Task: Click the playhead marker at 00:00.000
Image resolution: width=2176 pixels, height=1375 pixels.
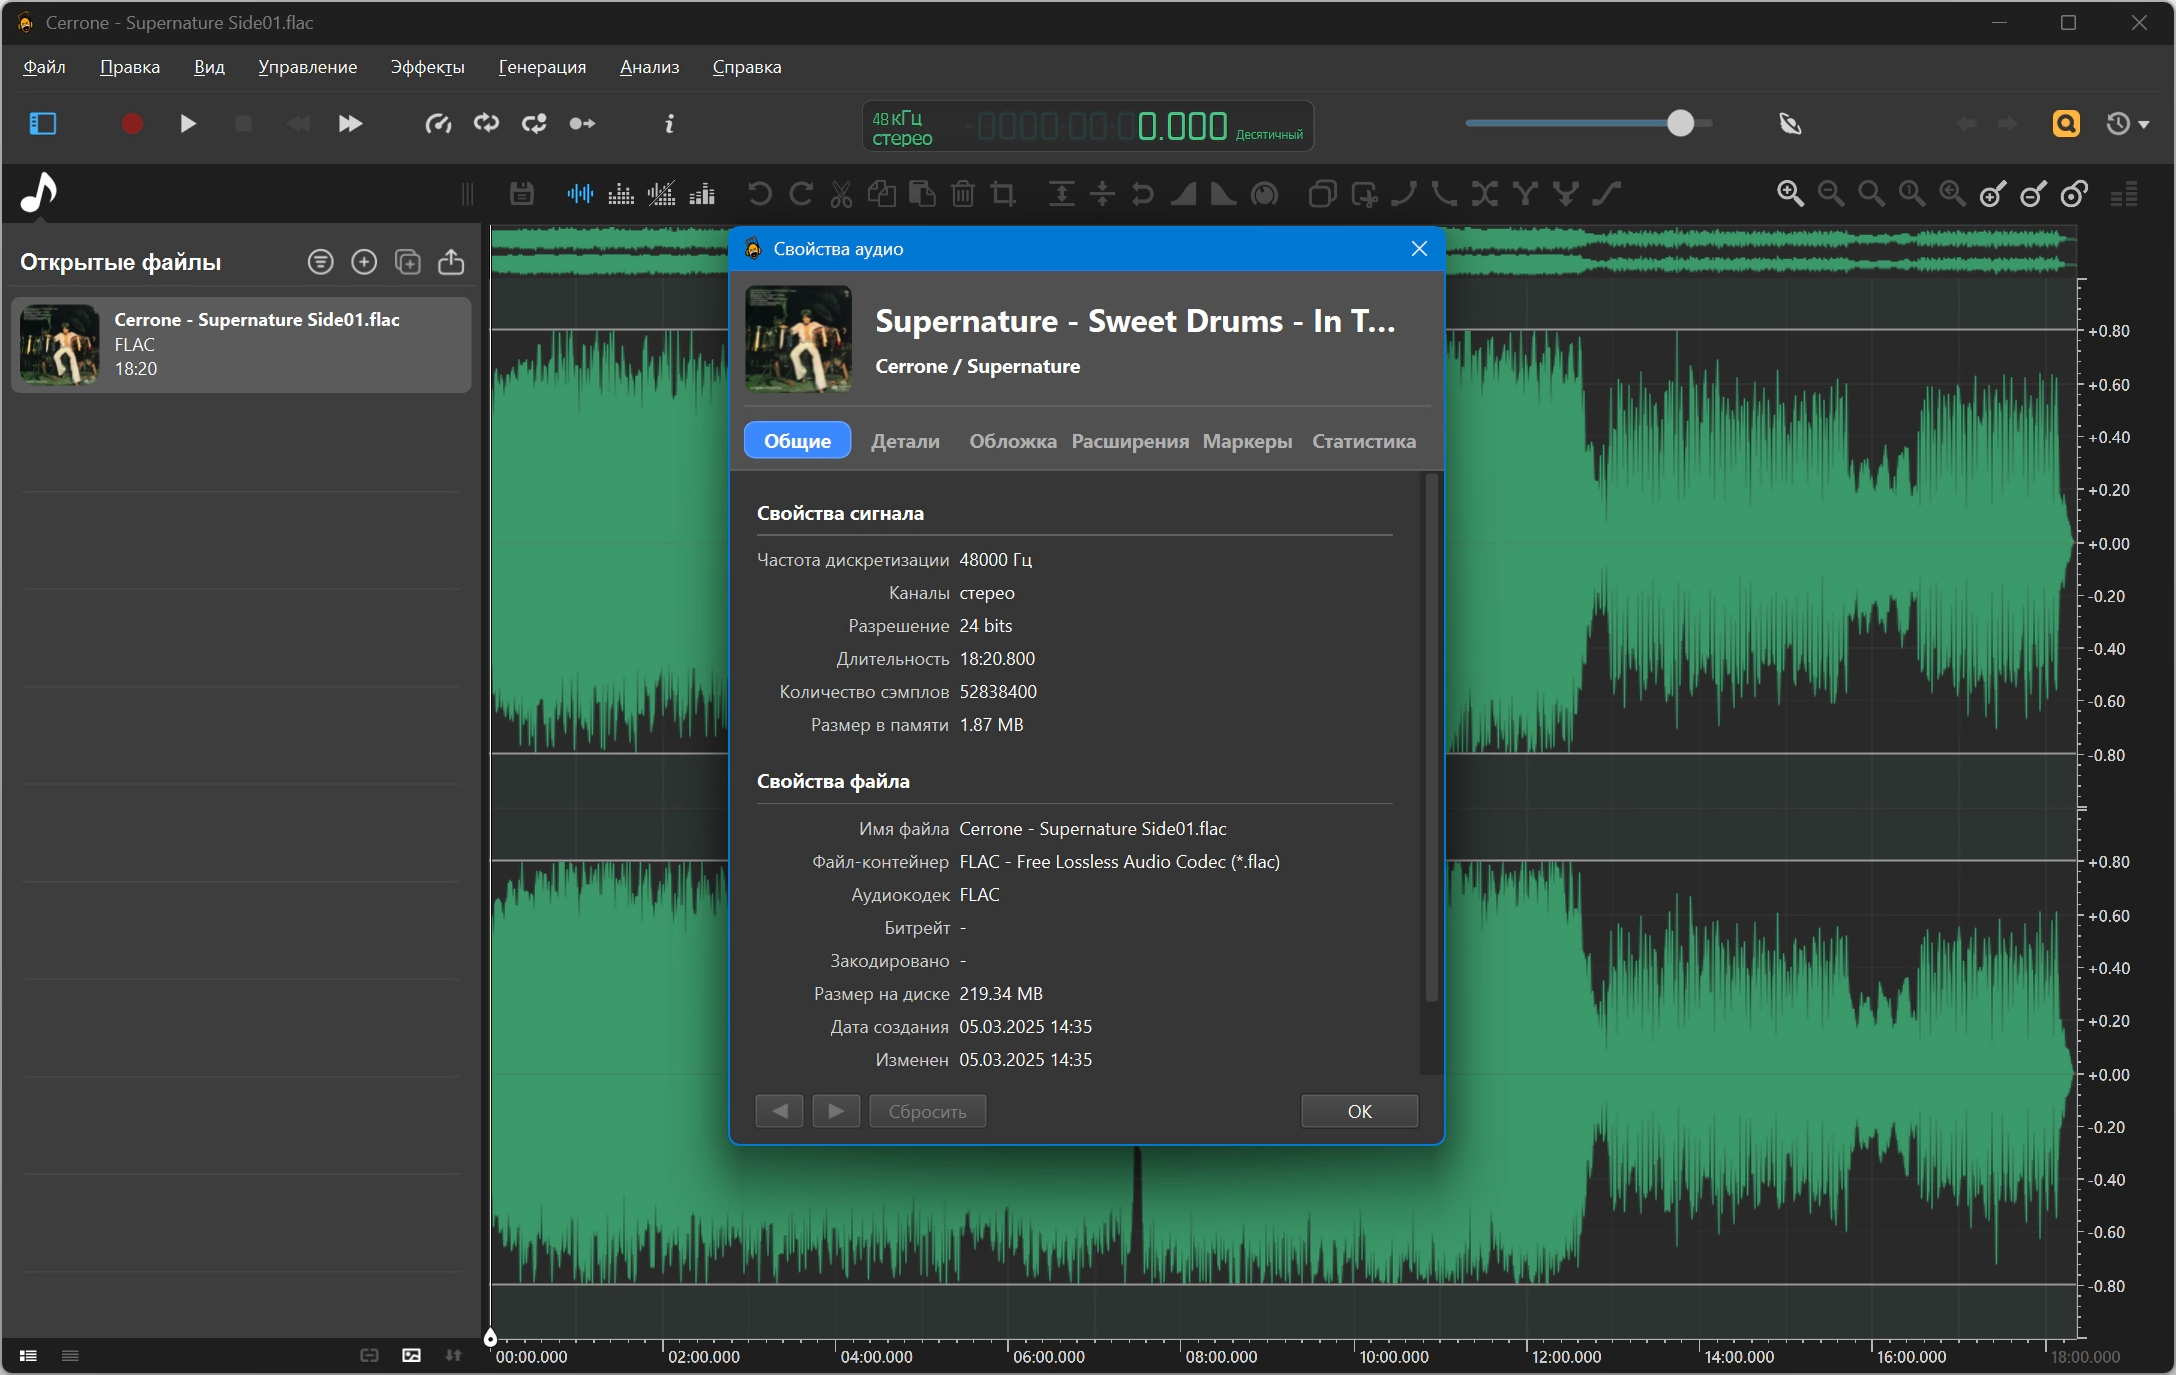Action: [490, 1337]
